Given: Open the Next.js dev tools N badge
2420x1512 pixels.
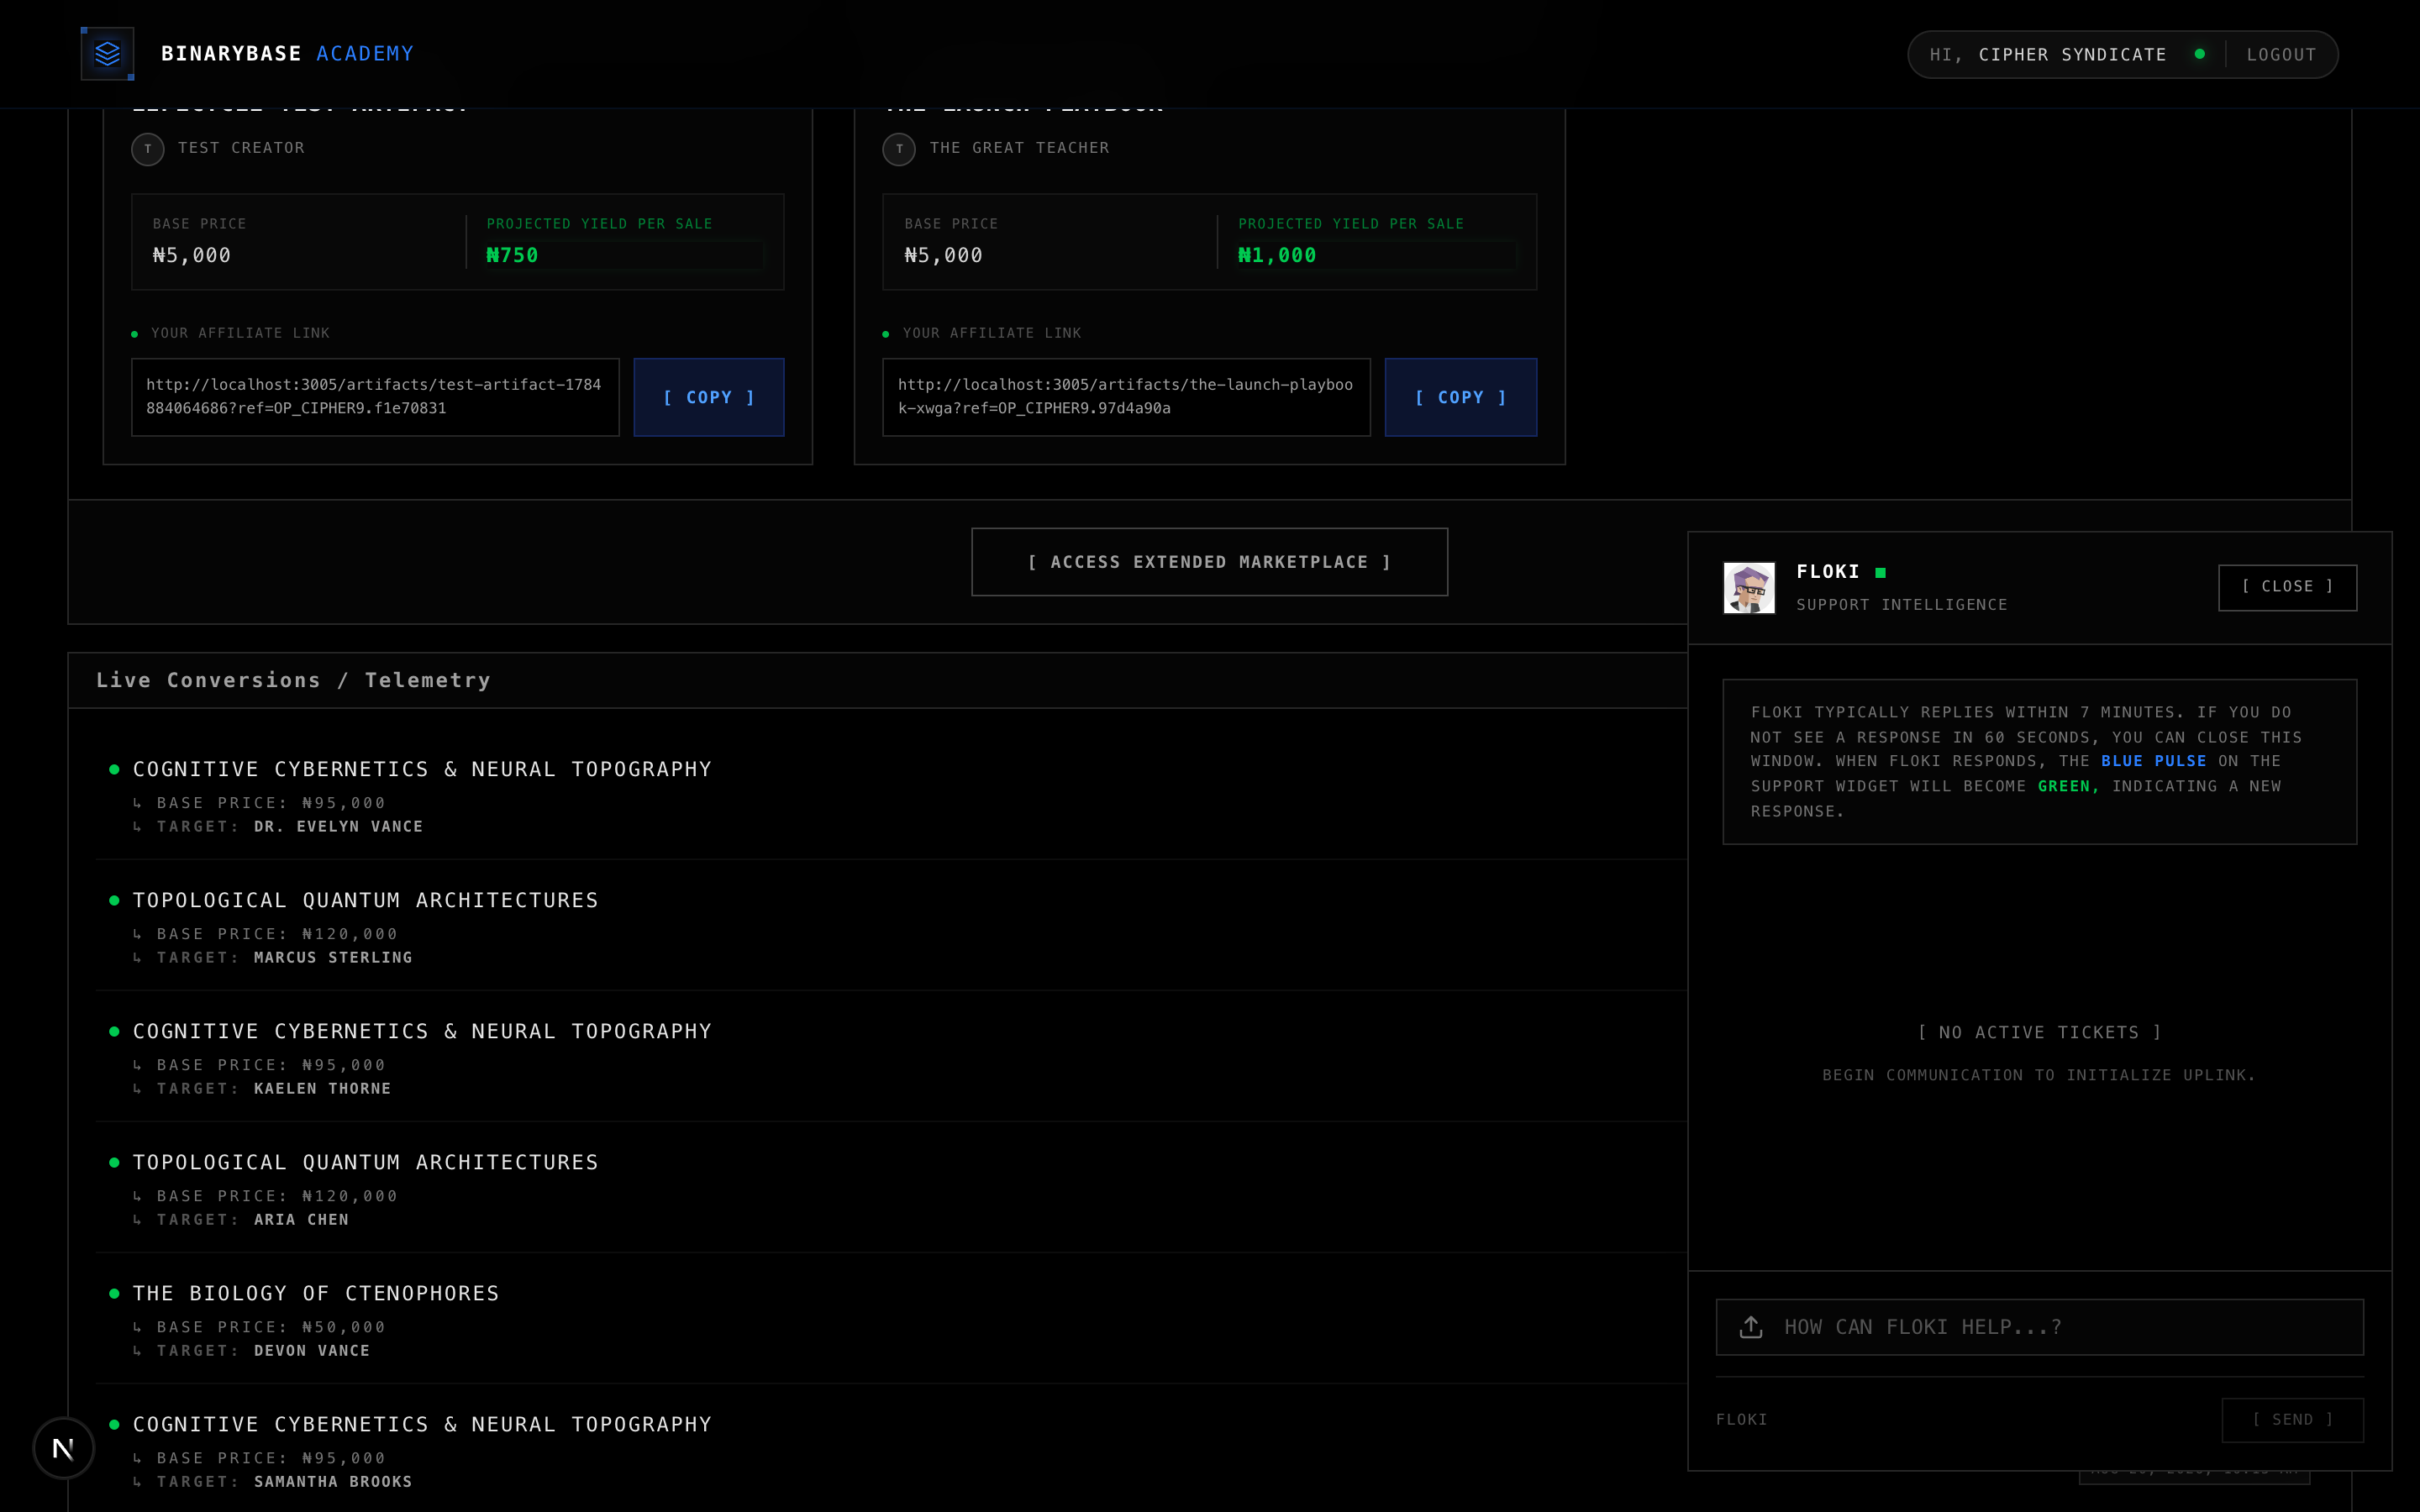Looking at the screenshot, I should (x=64, y=1447).
